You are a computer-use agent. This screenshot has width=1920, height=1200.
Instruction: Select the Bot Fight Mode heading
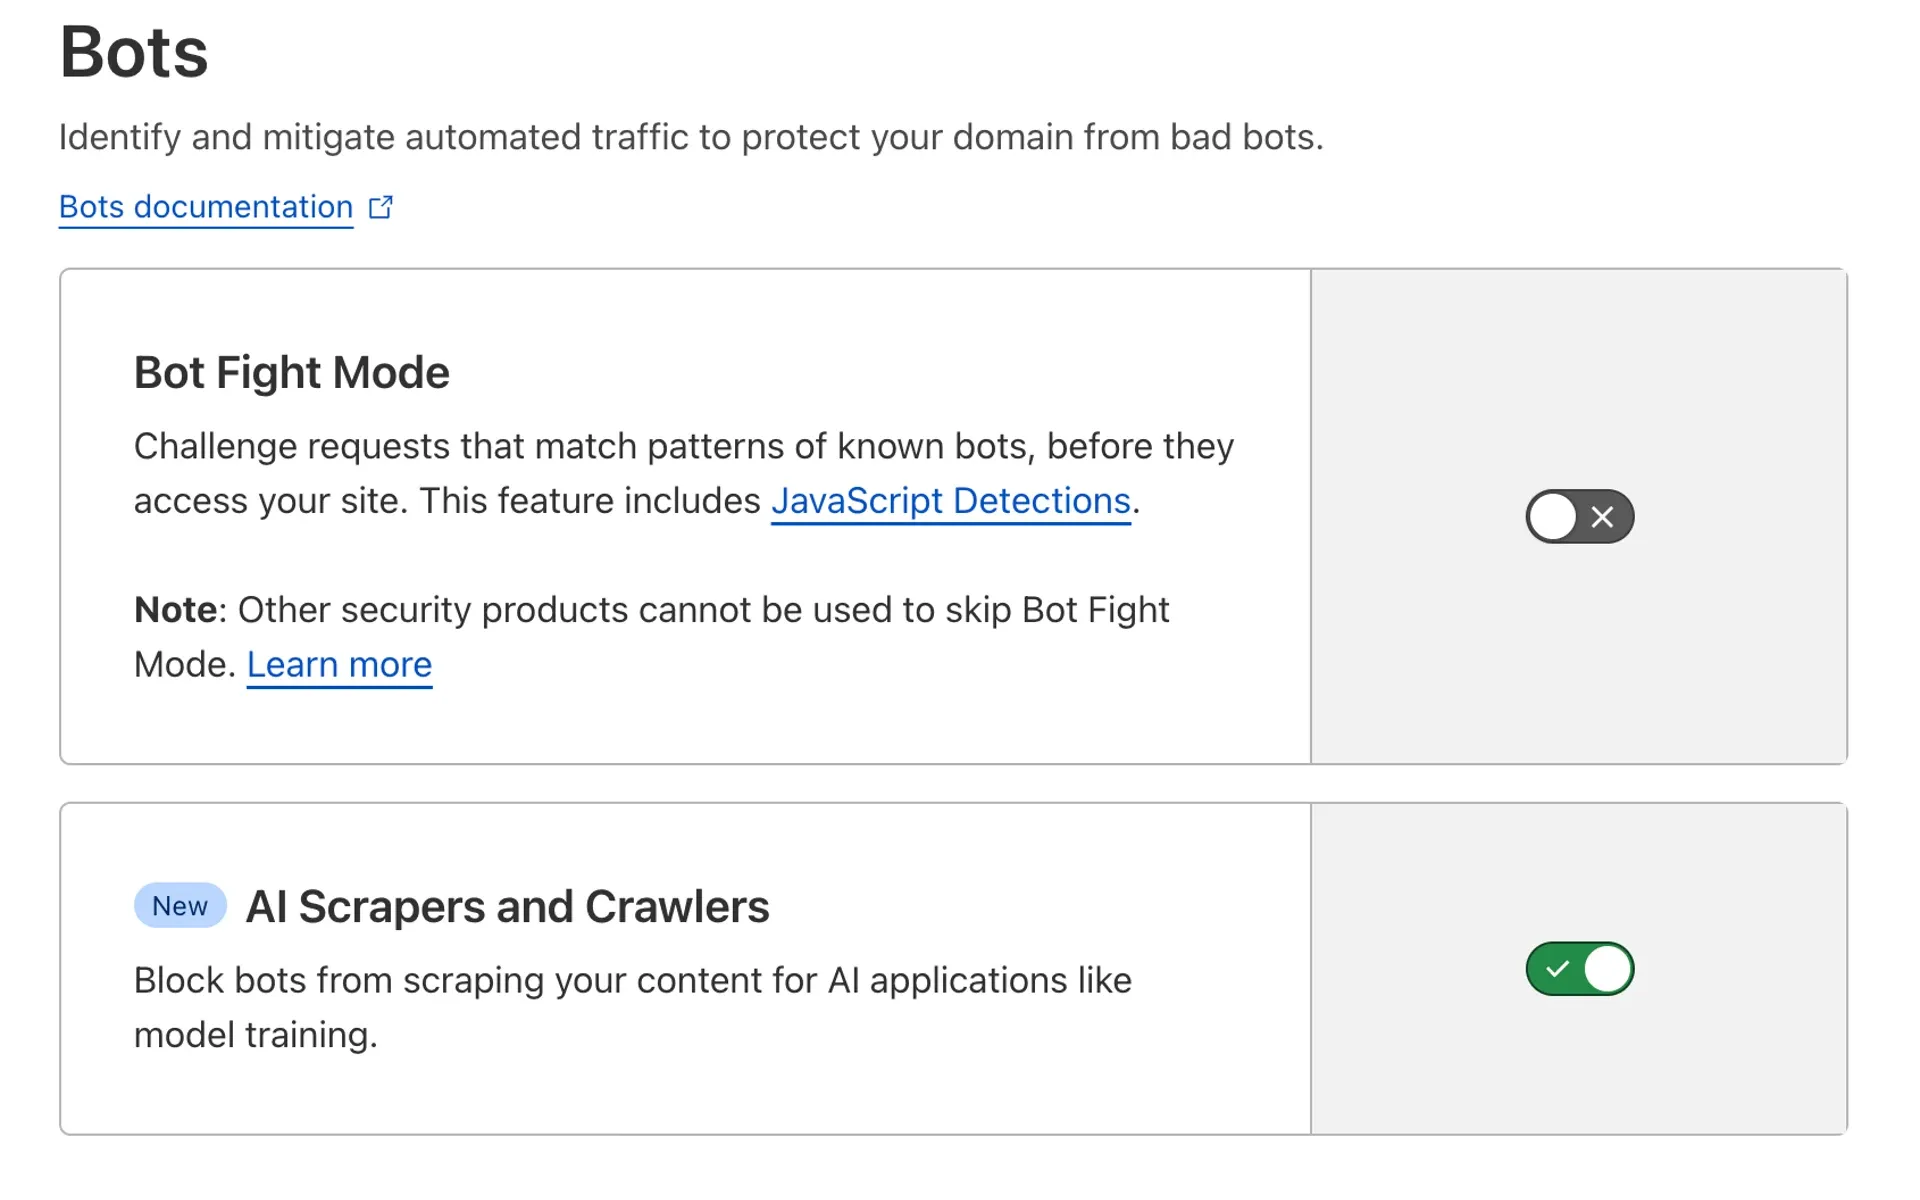coord(292,373)
